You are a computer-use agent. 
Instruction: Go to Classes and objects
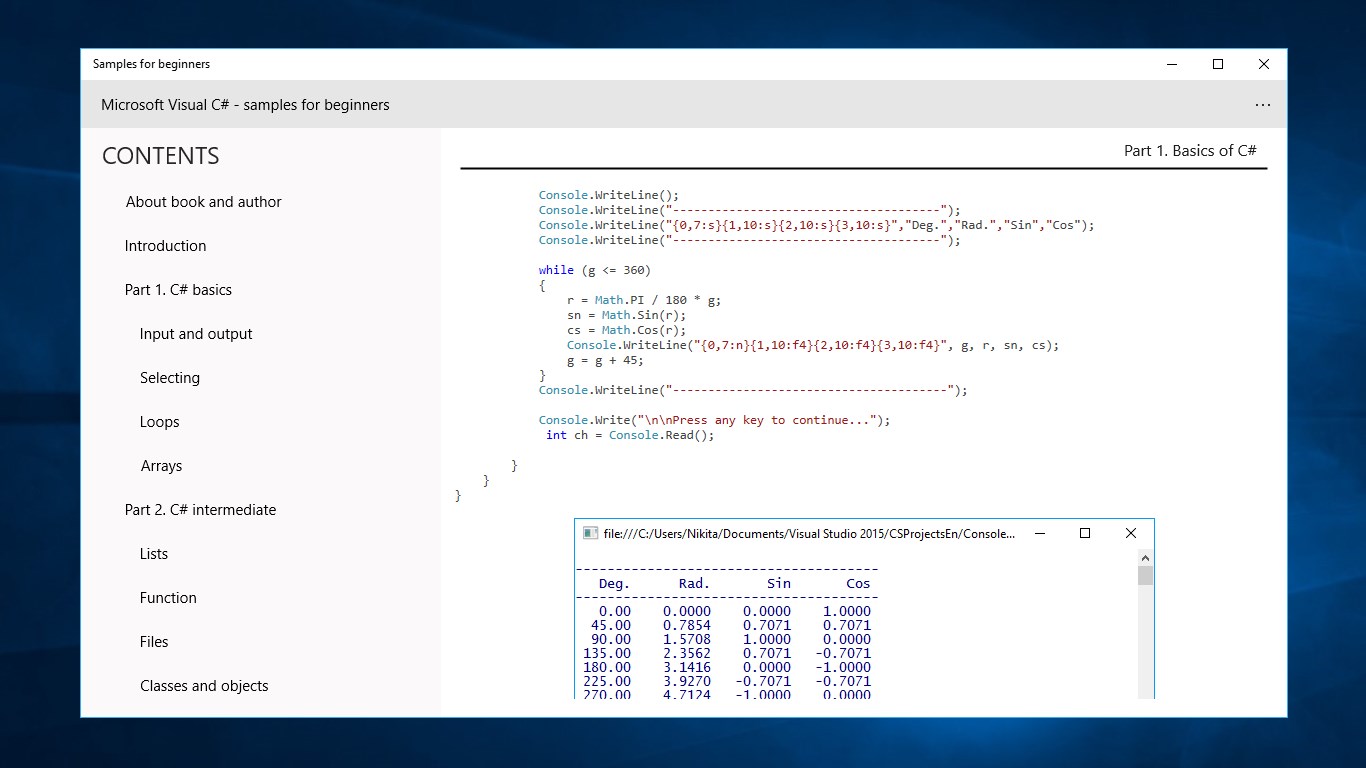point(204,686)
